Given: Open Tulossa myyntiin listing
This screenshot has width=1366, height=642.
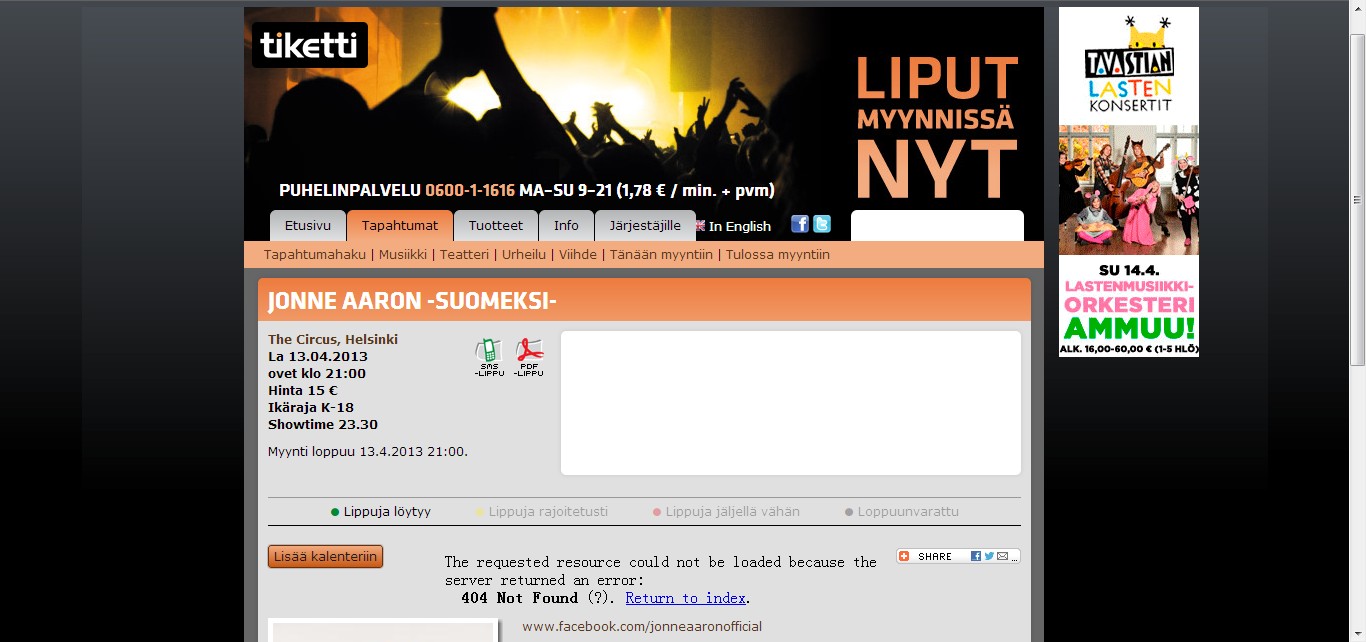Looking at the screenshot, I should (778, 254).
